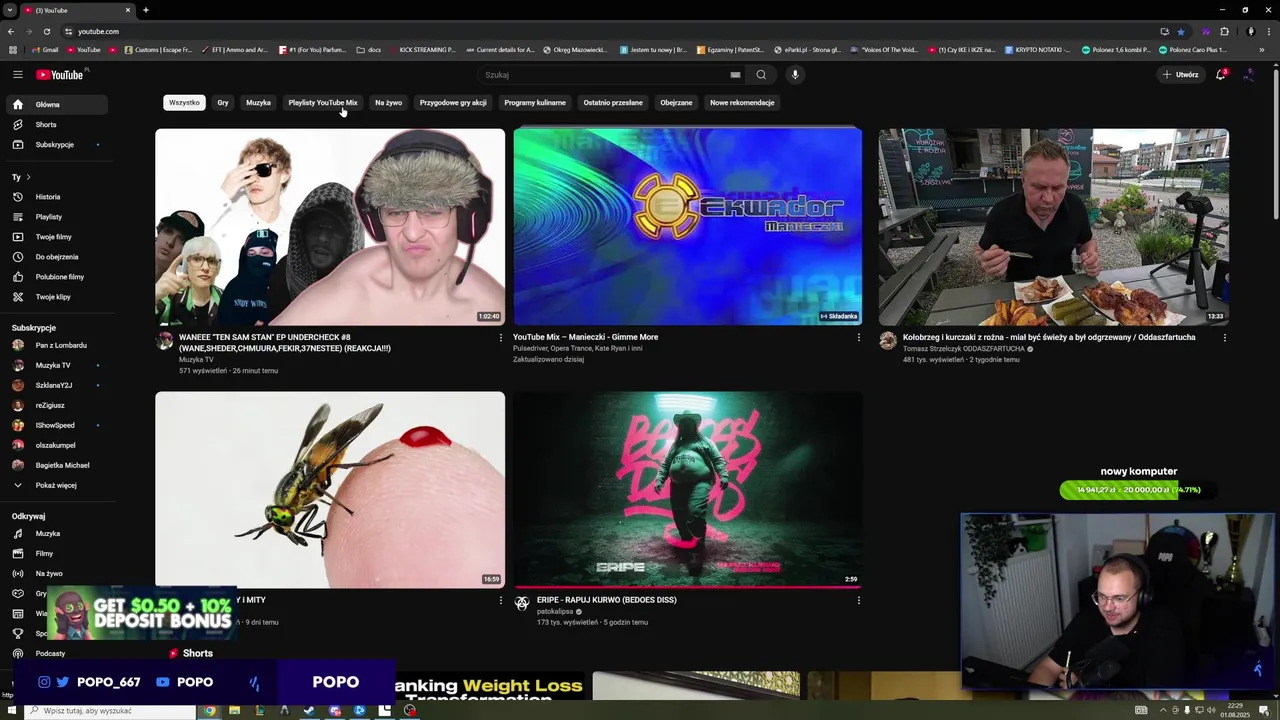Select the Gry filter chip
Viewport: 1280px width, 720px height.
[223, 102]
